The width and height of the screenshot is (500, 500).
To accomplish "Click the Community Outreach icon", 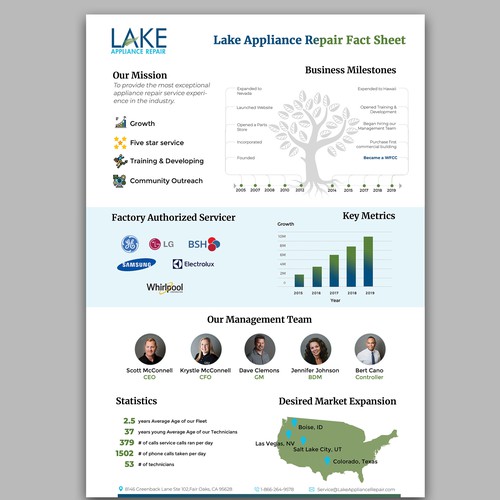I will [120, 181].
